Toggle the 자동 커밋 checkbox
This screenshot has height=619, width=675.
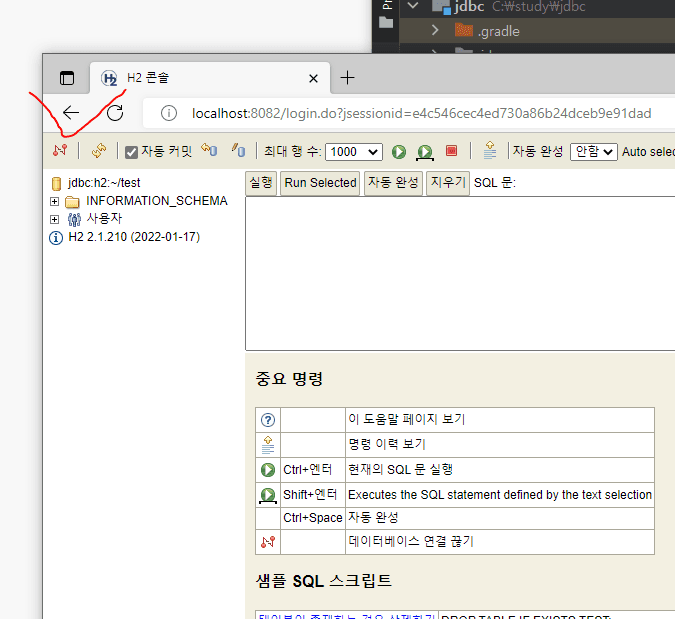[x=131, y=152]
